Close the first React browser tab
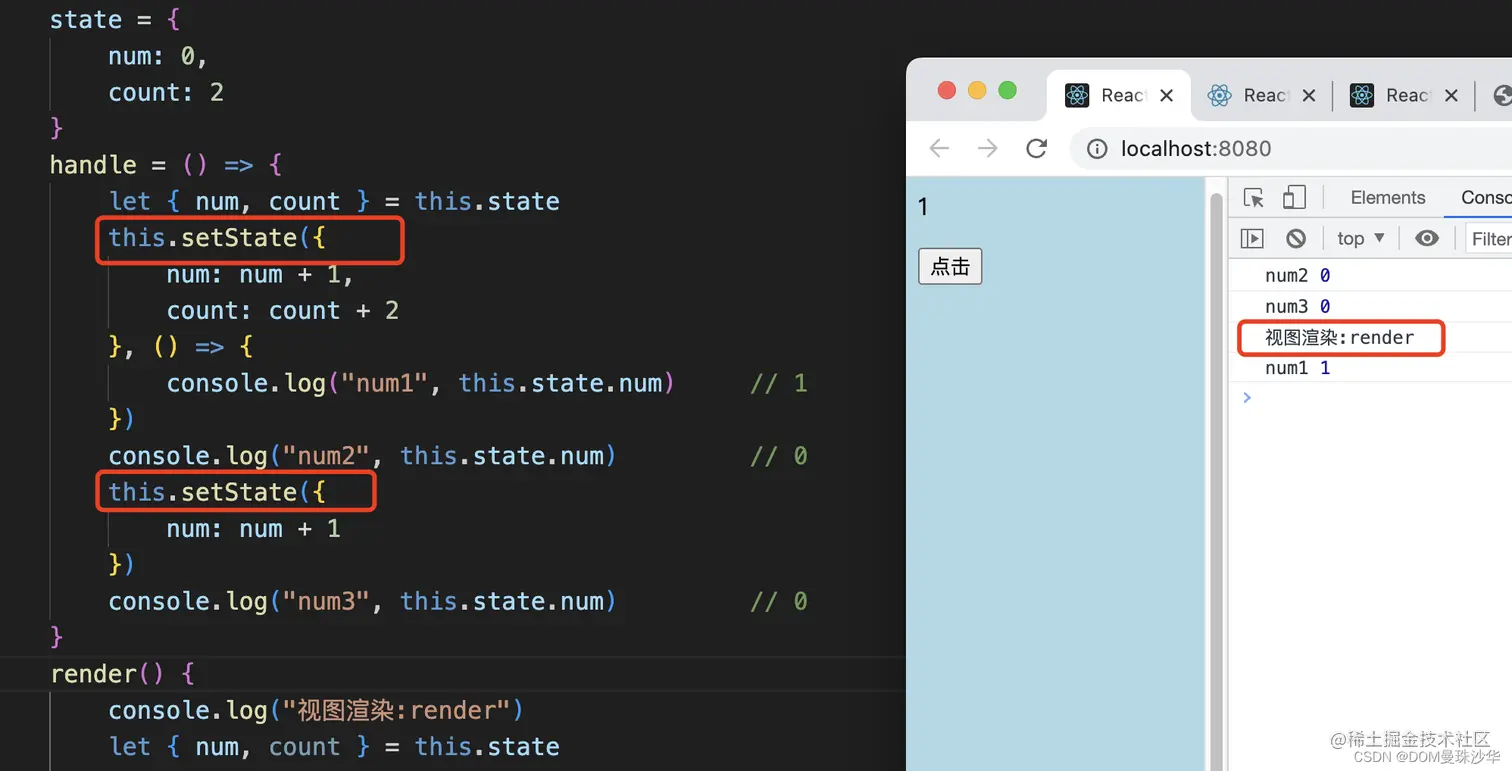Screen dimensions: 1512x771 point(1166,96)
